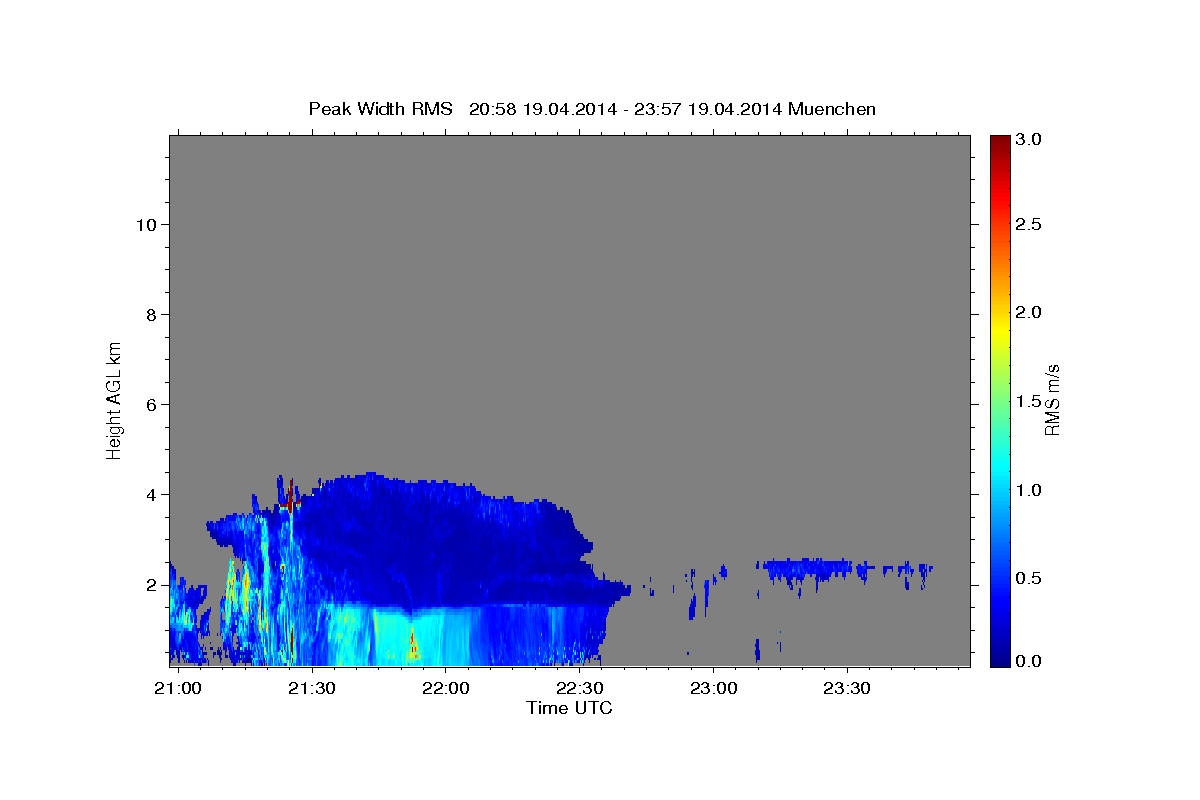The height and width of the screenshot is (800, 1200).
Task: Click the "Height AGL km" y-axis label
Action: pyautogui.click(x=114, y=400)
